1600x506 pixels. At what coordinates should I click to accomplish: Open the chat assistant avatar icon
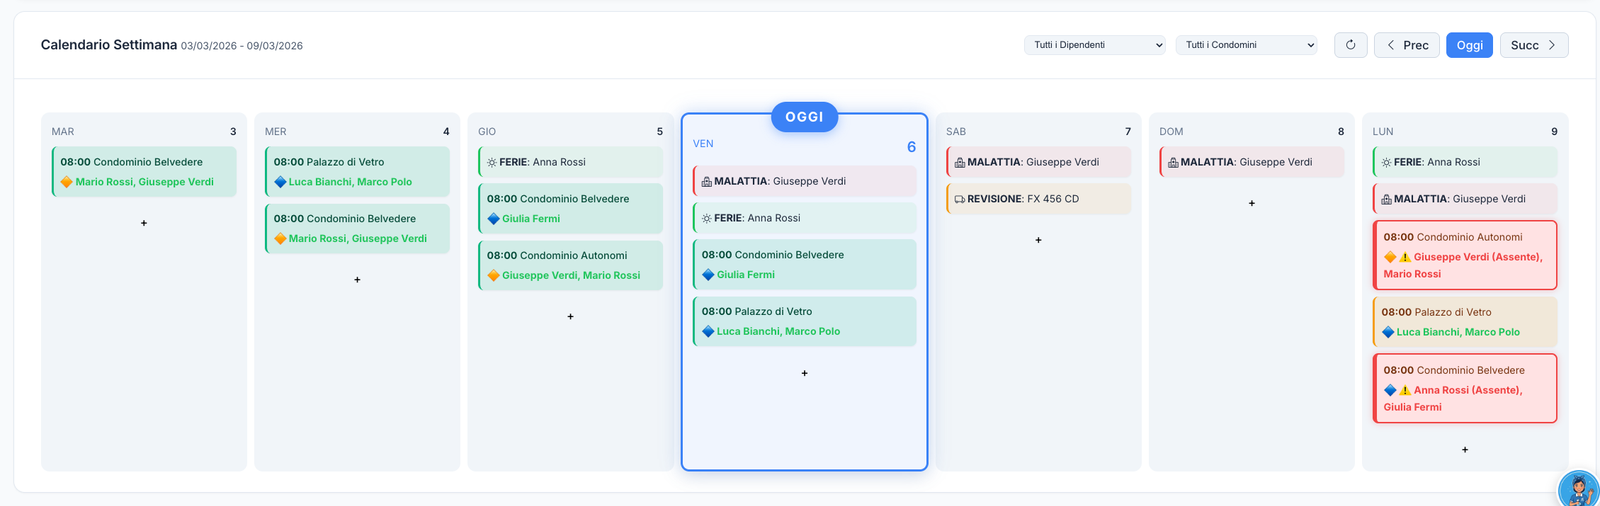click(1579, 490)
